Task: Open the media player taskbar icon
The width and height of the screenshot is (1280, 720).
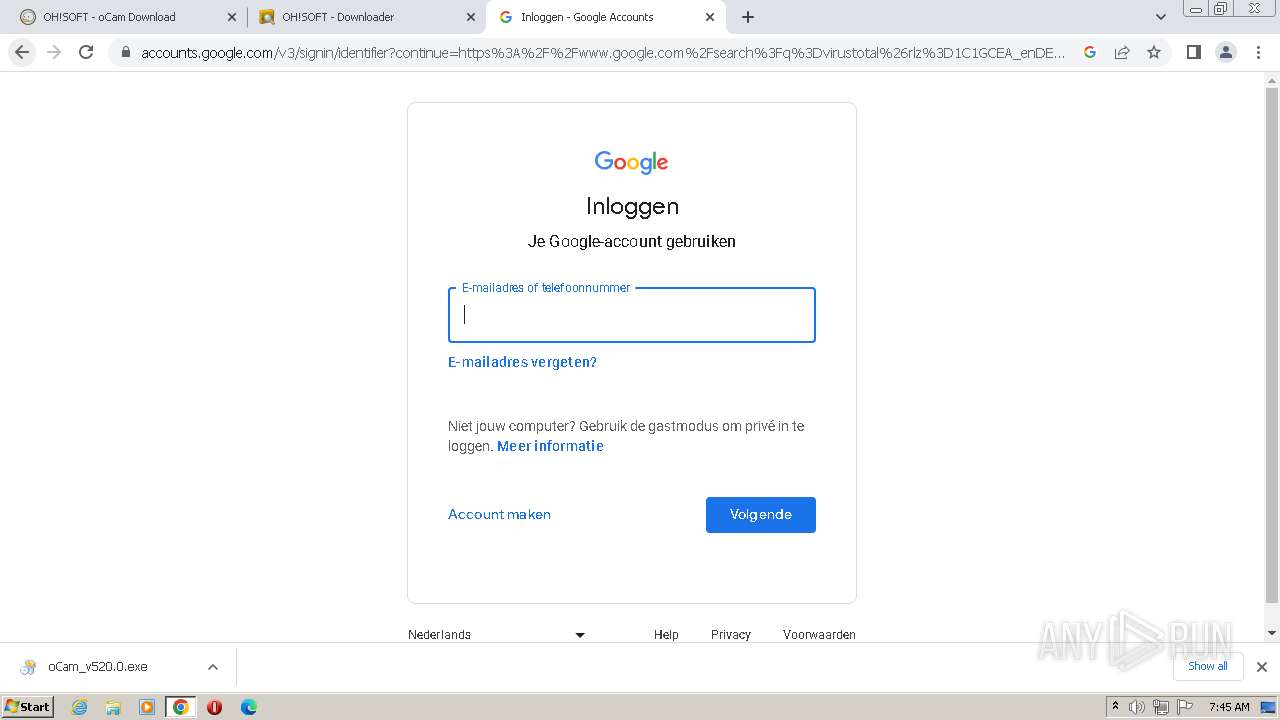Action: (147, 707)
